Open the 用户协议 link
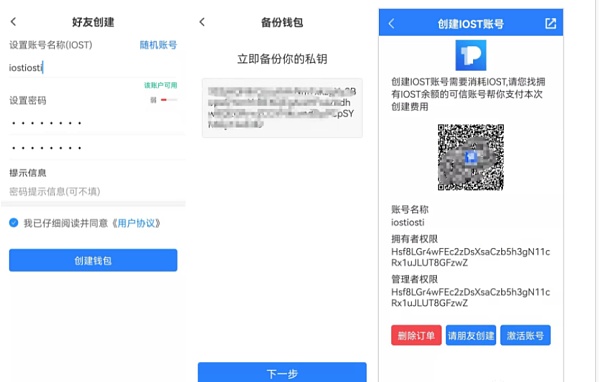Screen dimensions: 600x382 (x=136, y=223)
